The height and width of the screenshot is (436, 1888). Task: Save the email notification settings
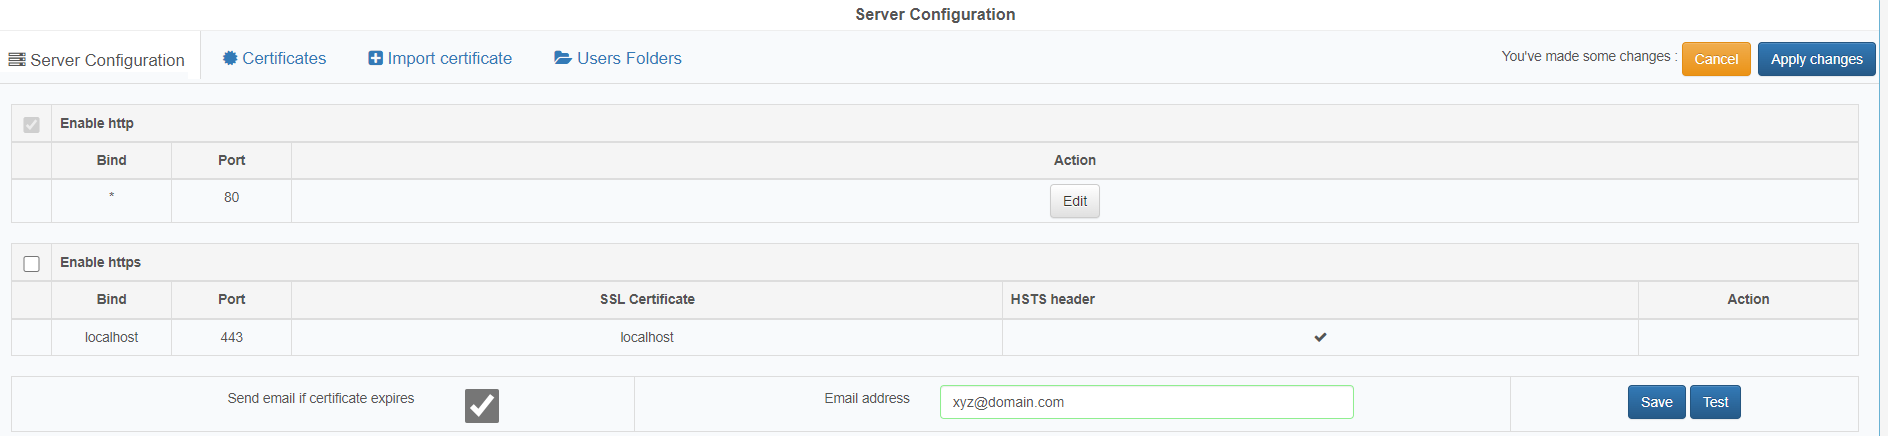pyautogui.click(x=1656, y=402)
